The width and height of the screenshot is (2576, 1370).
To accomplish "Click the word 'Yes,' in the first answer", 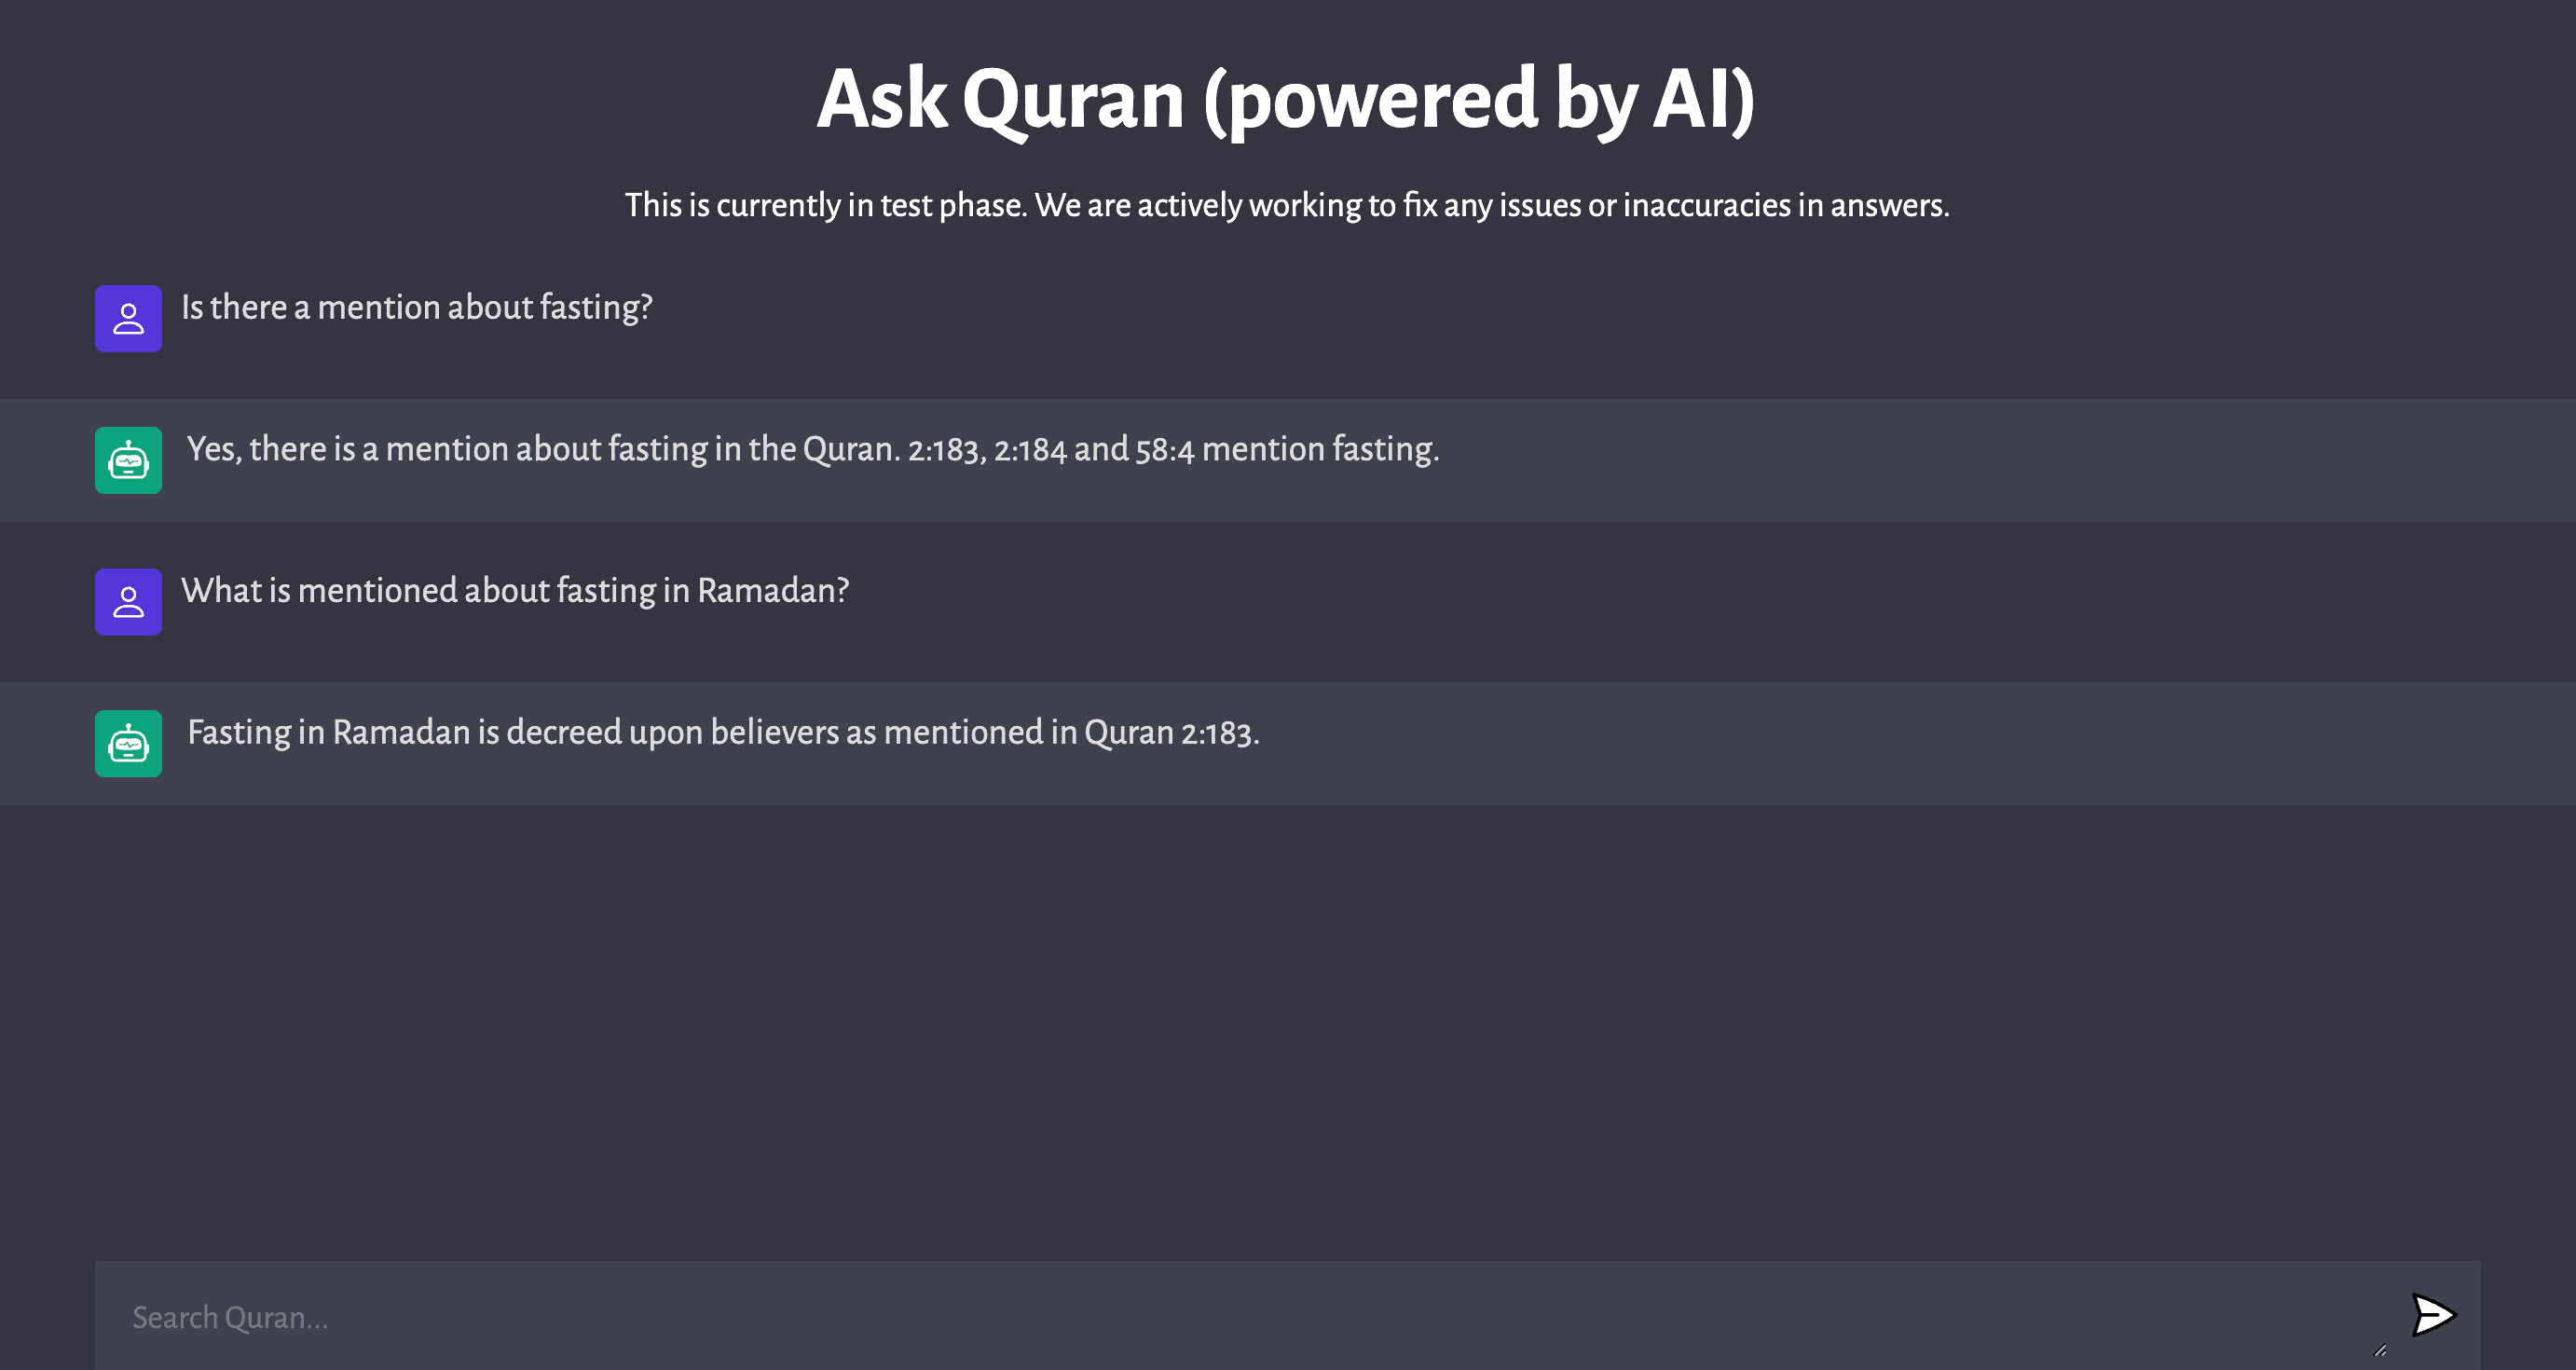I will 214,450.
